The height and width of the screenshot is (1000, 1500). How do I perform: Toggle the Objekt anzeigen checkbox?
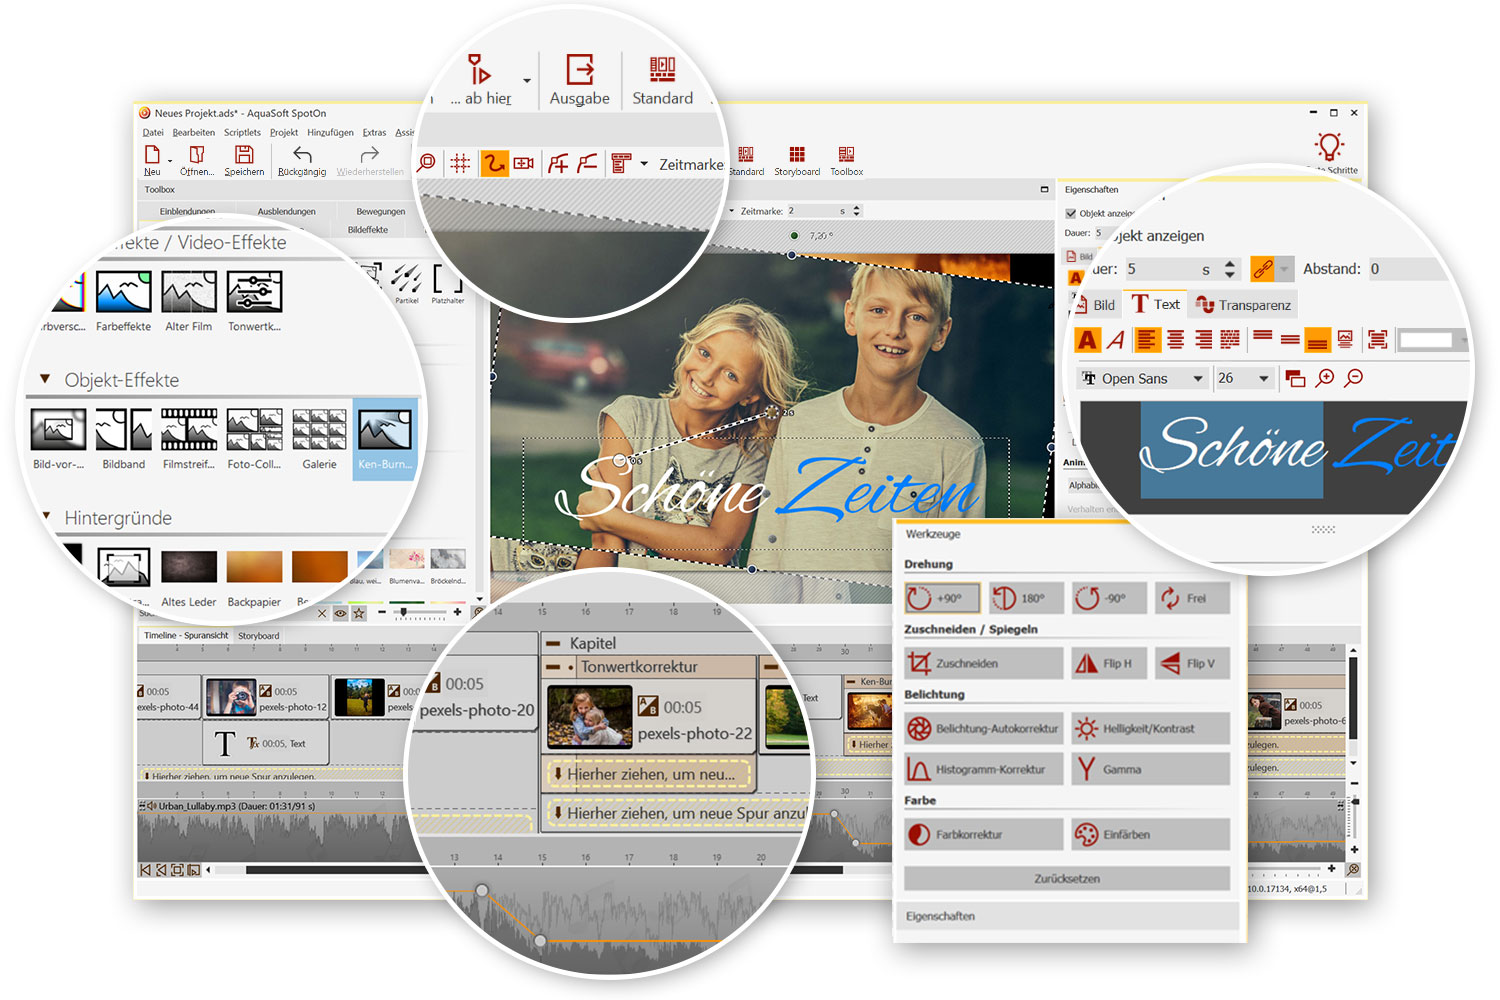tap(1071, 213)
